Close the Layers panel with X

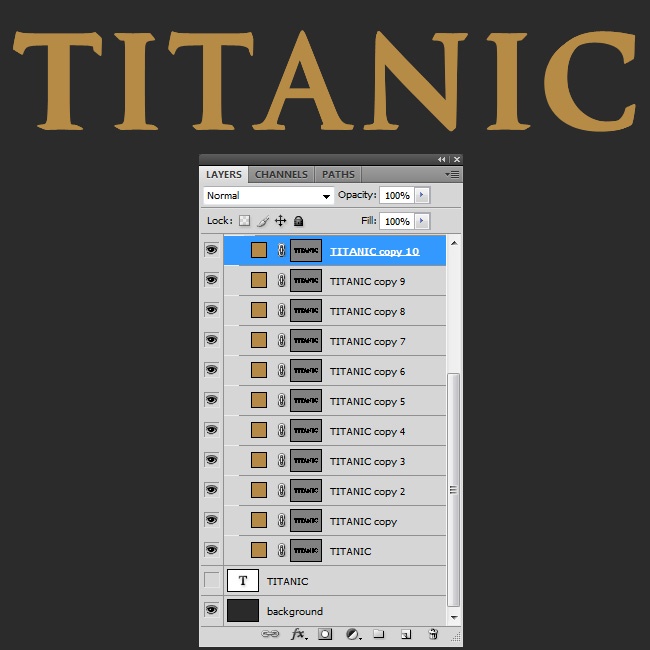(x=457, y=159)
